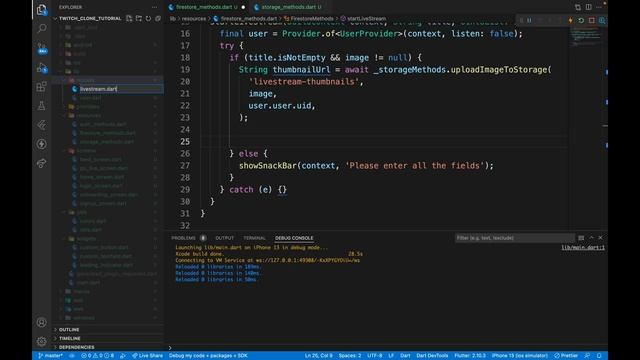
Task: Click resources in the breadcrumb
Action: tap(193, 18)
